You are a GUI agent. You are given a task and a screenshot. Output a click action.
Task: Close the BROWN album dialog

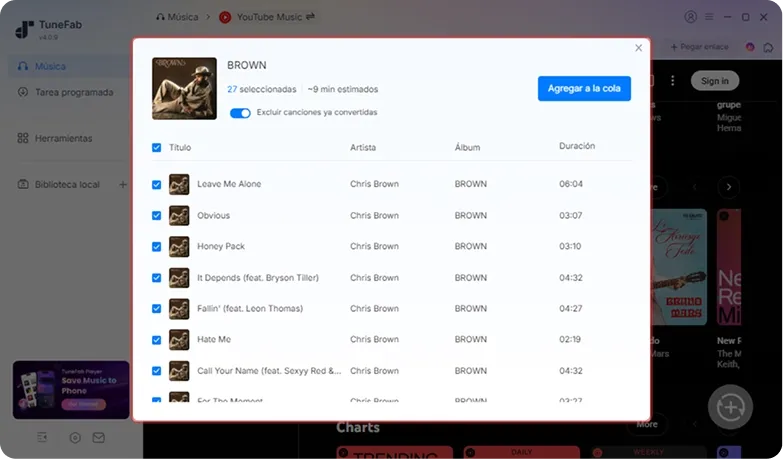638,48
